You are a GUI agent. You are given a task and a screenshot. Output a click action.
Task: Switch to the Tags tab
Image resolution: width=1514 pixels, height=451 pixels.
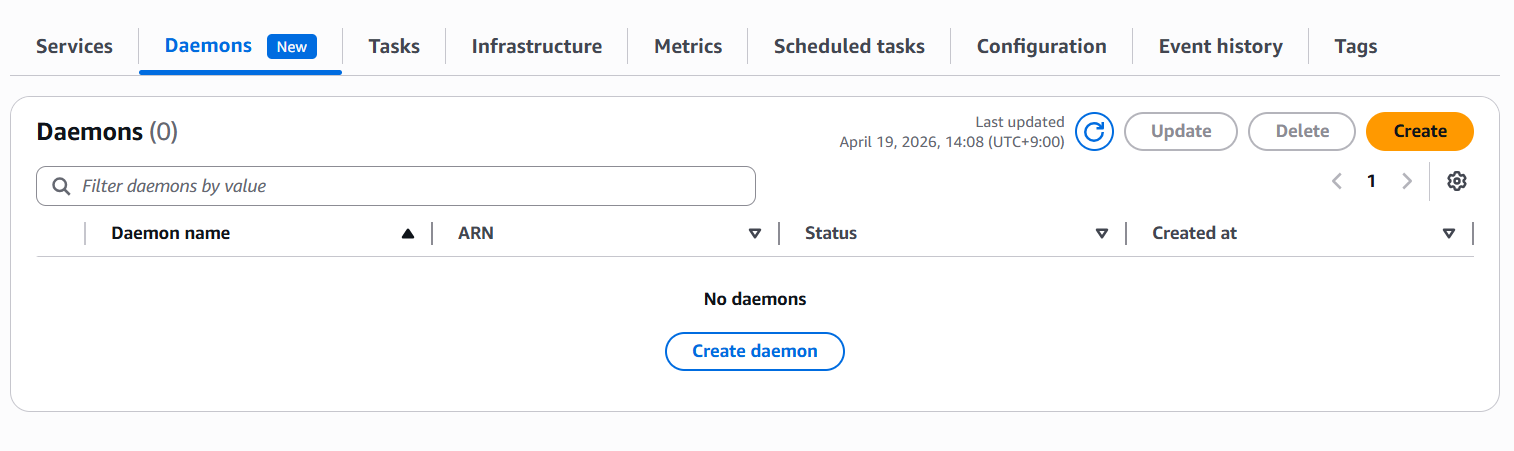click(1355, 46)
